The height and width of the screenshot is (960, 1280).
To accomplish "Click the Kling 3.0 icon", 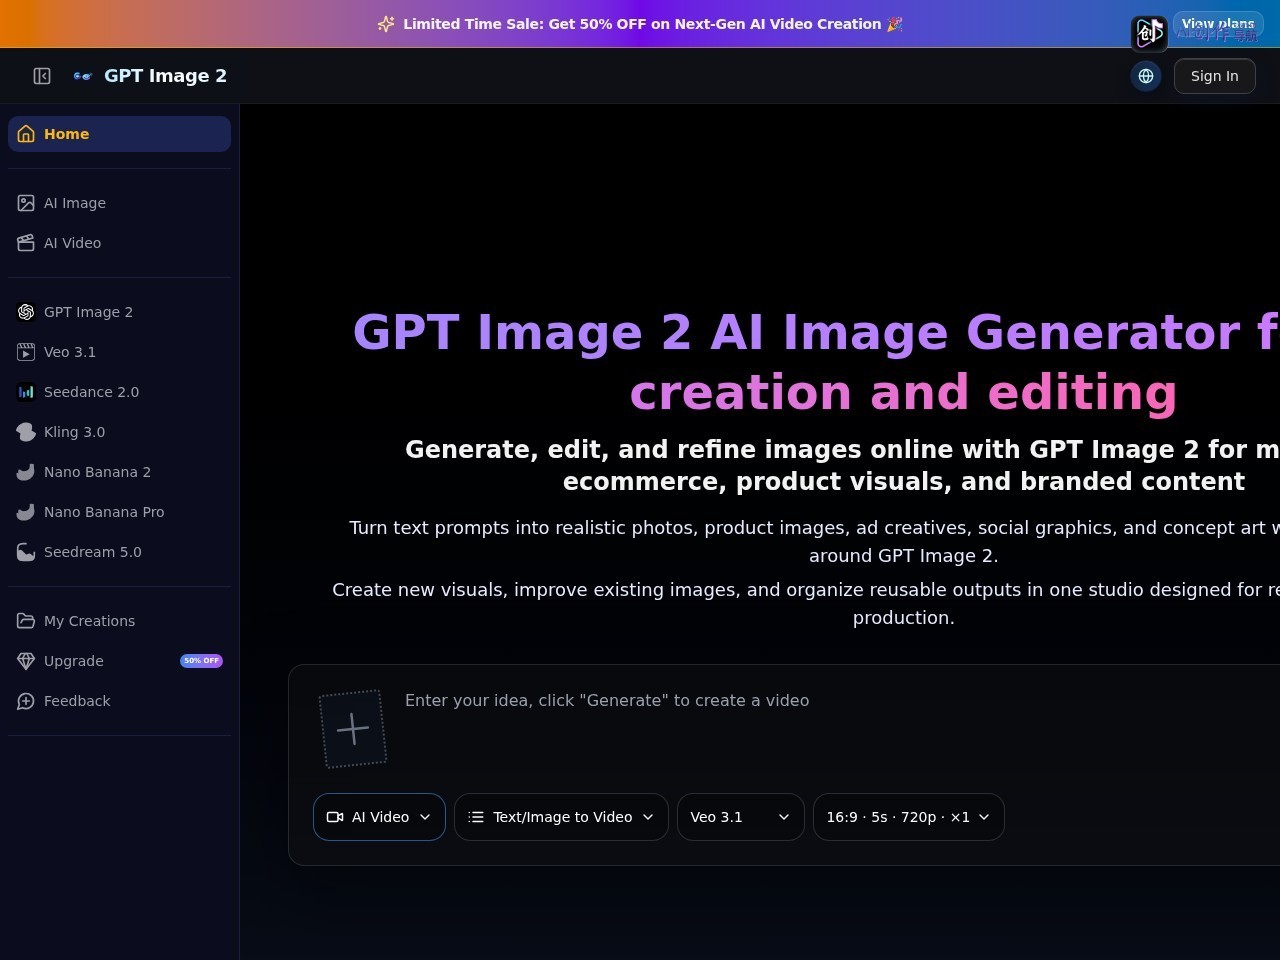I will coord(26,432).
